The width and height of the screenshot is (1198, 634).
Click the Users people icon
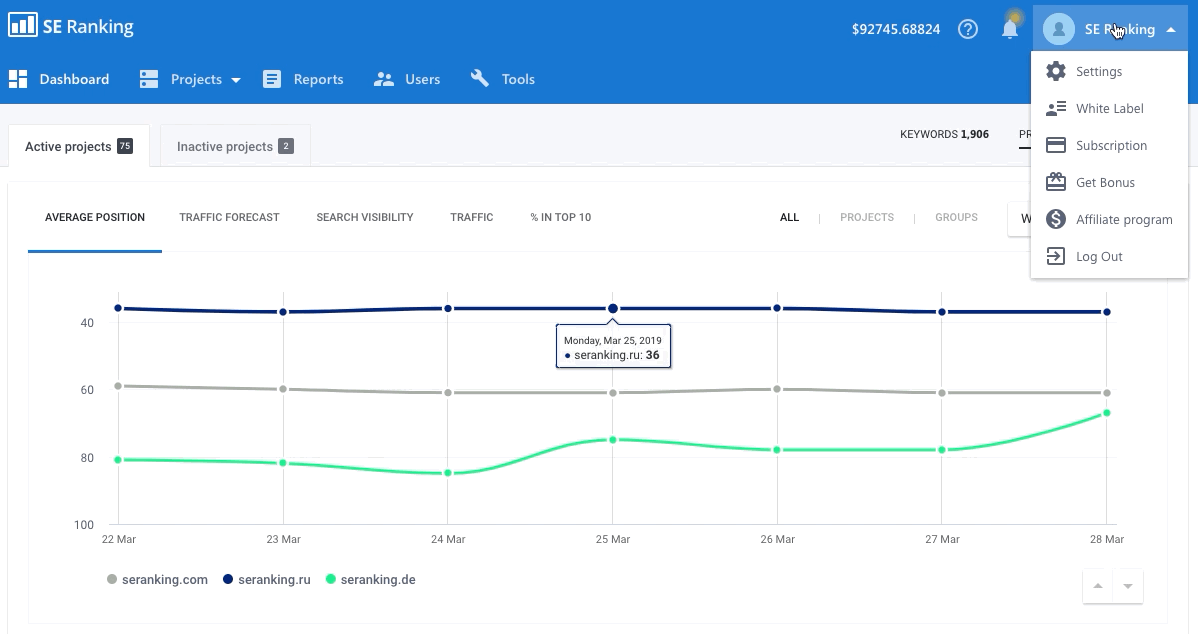coord(384,79)
